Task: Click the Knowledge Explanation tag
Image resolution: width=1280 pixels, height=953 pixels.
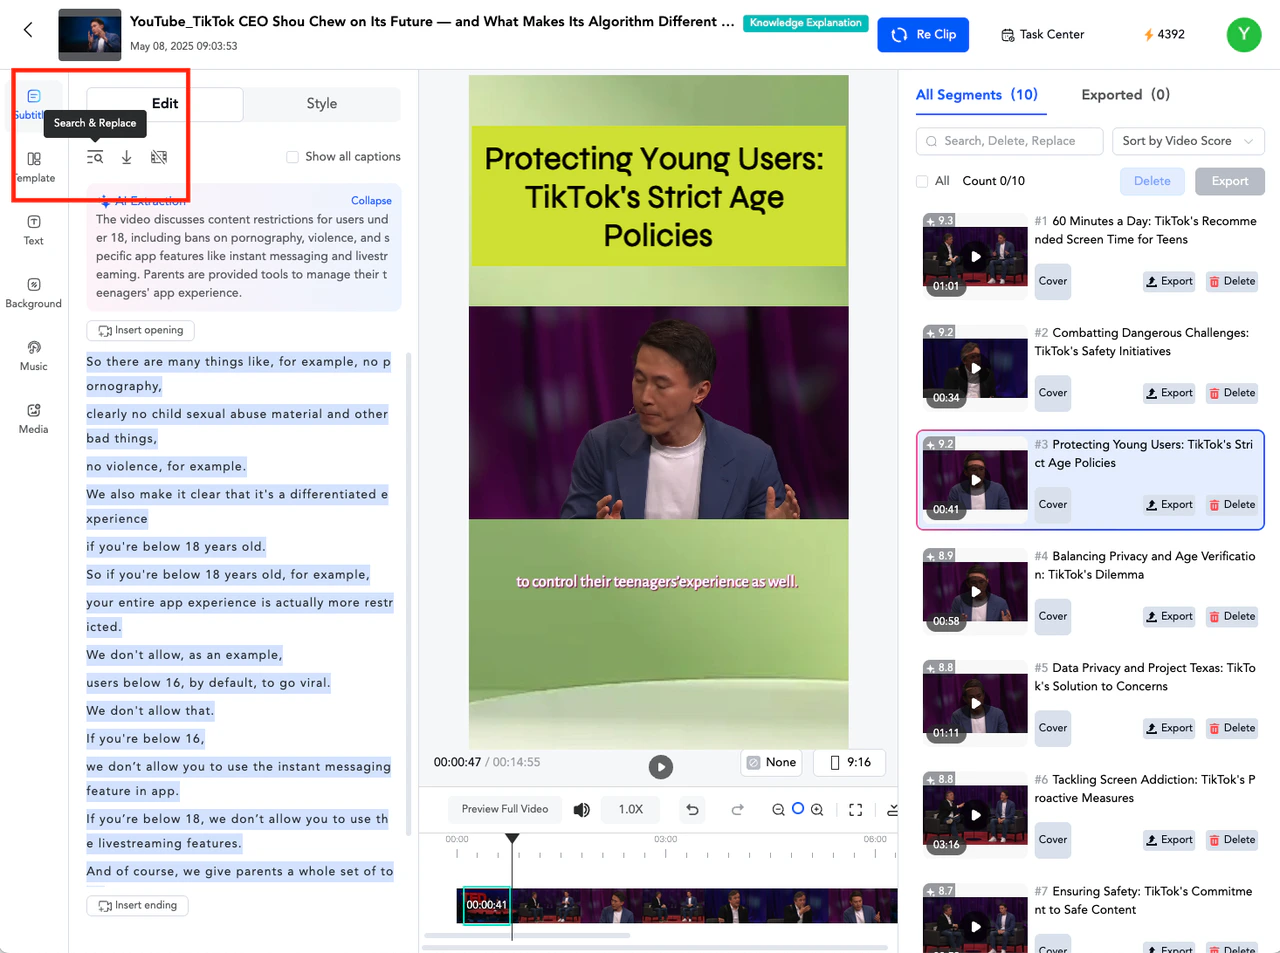Action: pos(806,23)
